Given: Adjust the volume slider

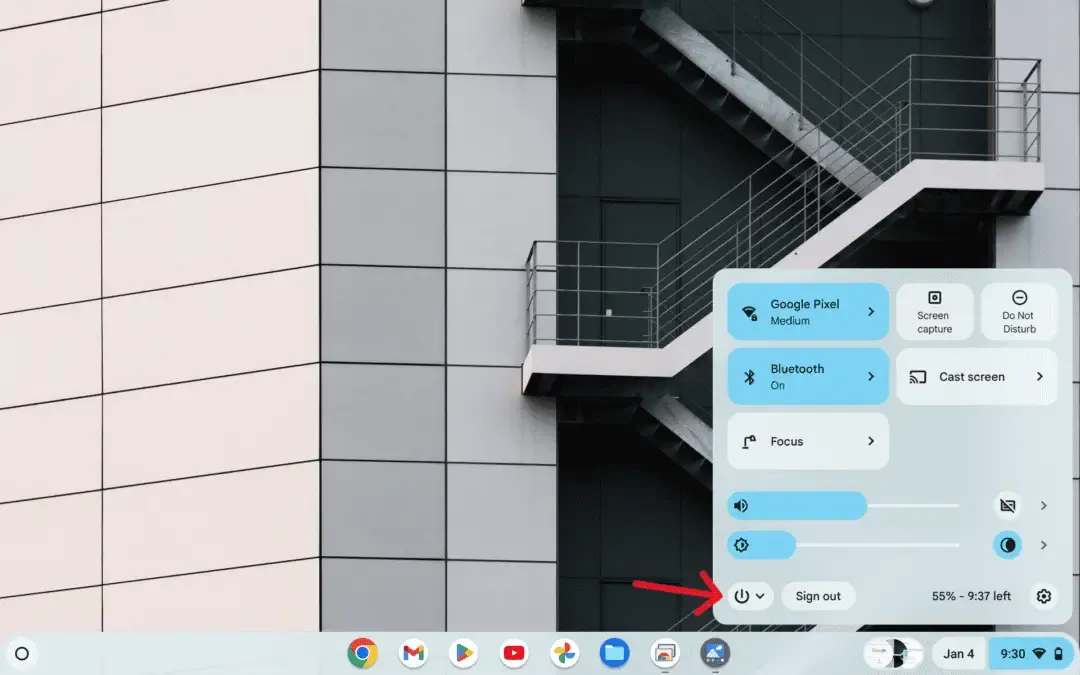Looking at the screenshot, I should point(844,506).
